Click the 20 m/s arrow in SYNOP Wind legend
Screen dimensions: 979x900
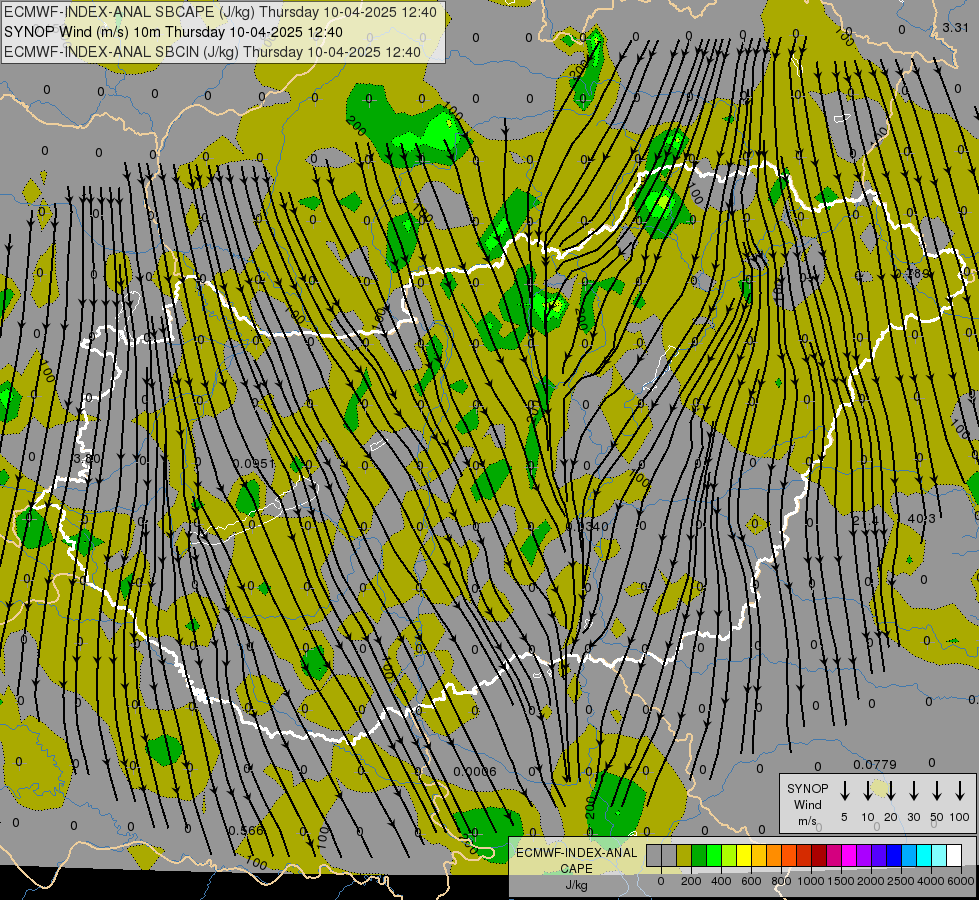(x=891, y=791)
